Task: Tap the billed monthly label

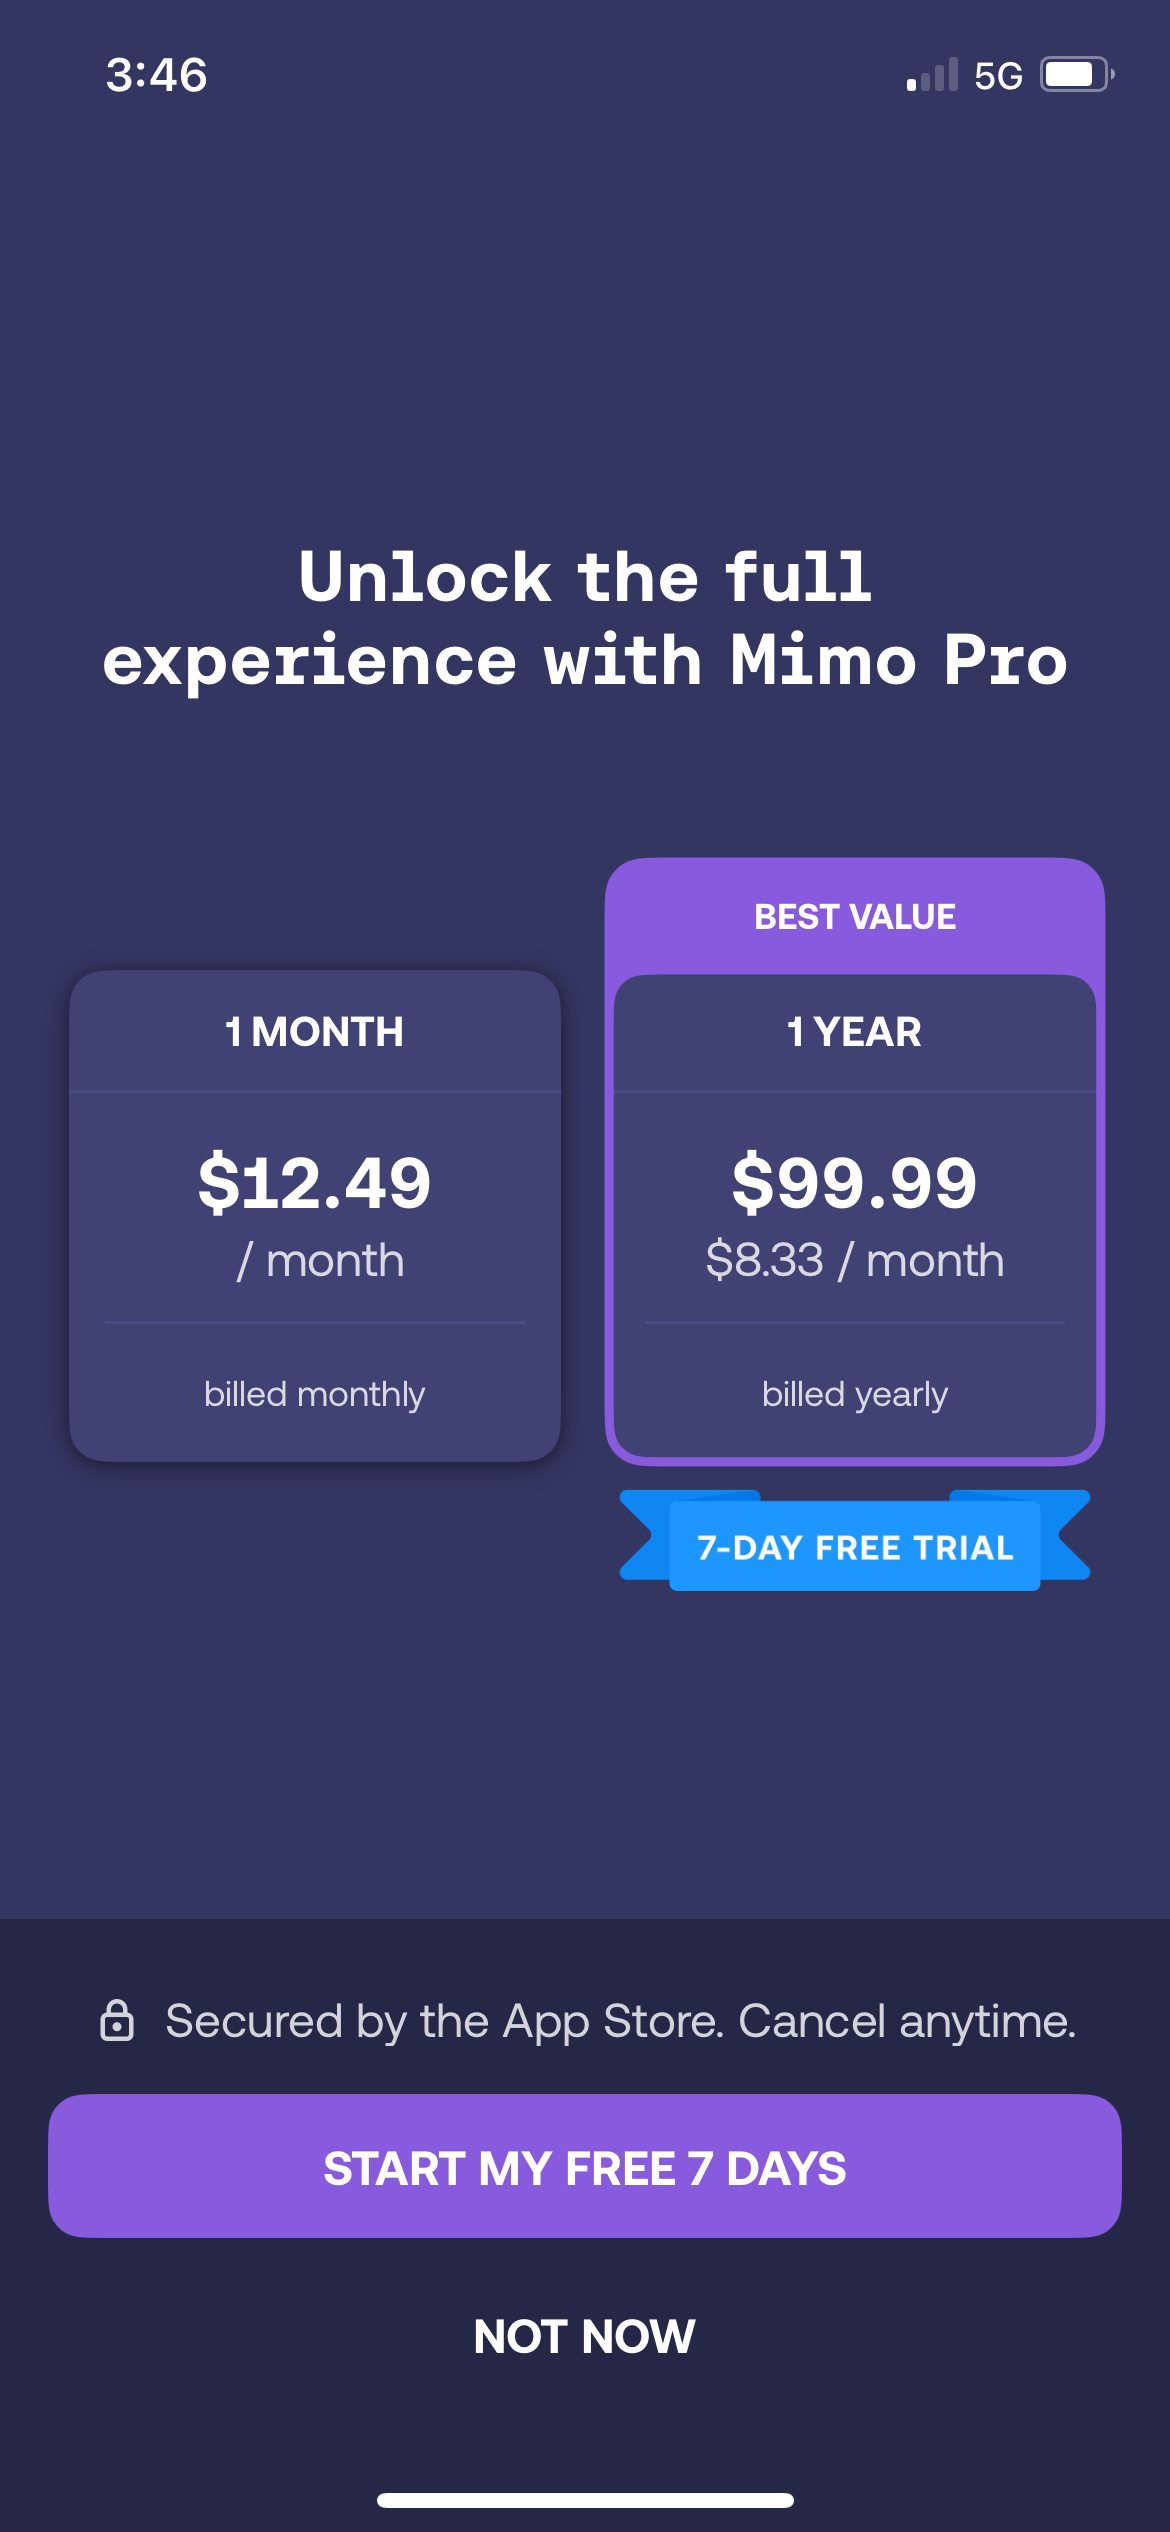Action: coord(315,1394)
